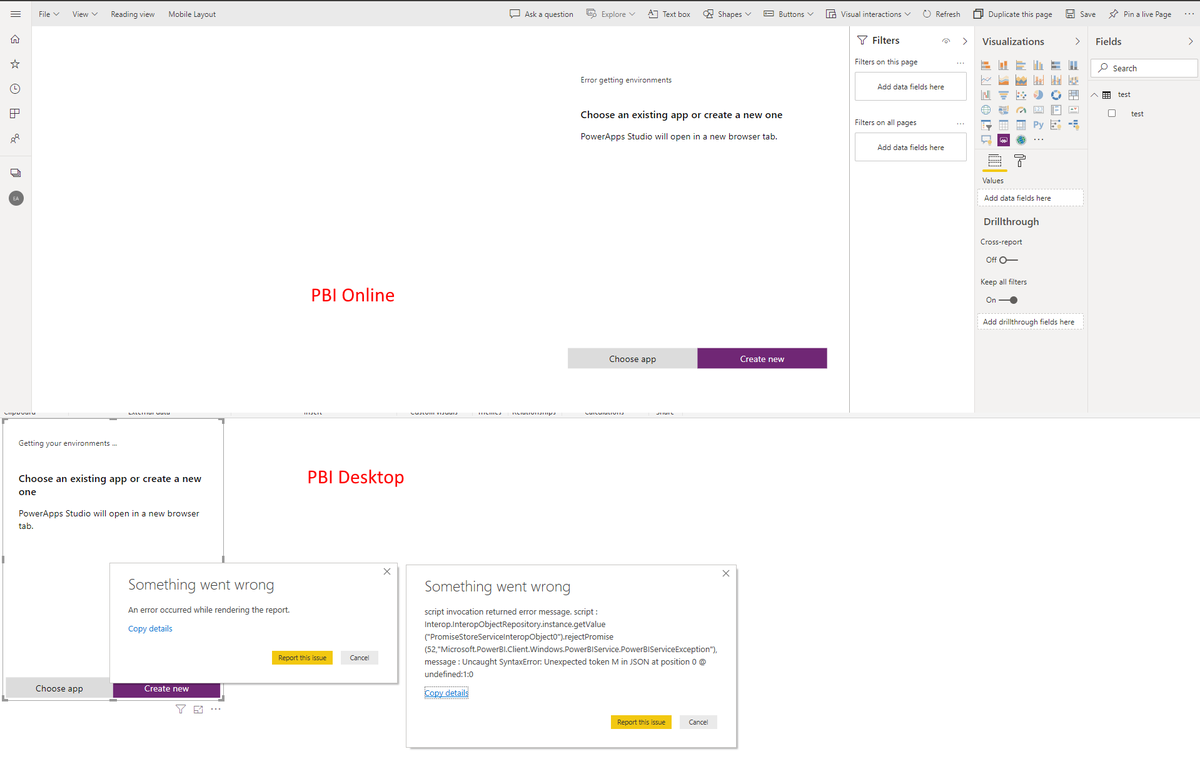Switch to Reading view
The width and height of the screenshot is (1200, 779).
pos(132,14)
